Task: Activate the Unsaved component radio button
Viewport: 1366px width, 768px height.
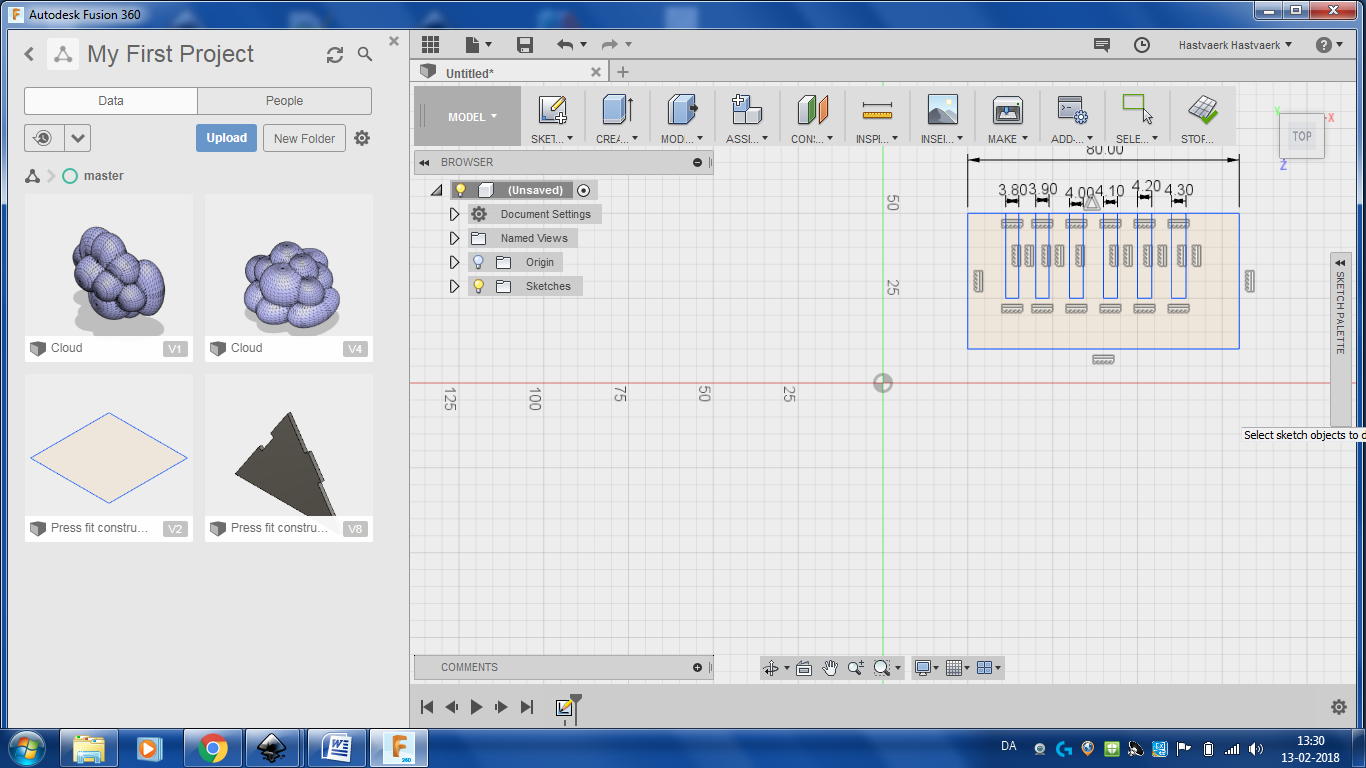Action: coord(584,190)
